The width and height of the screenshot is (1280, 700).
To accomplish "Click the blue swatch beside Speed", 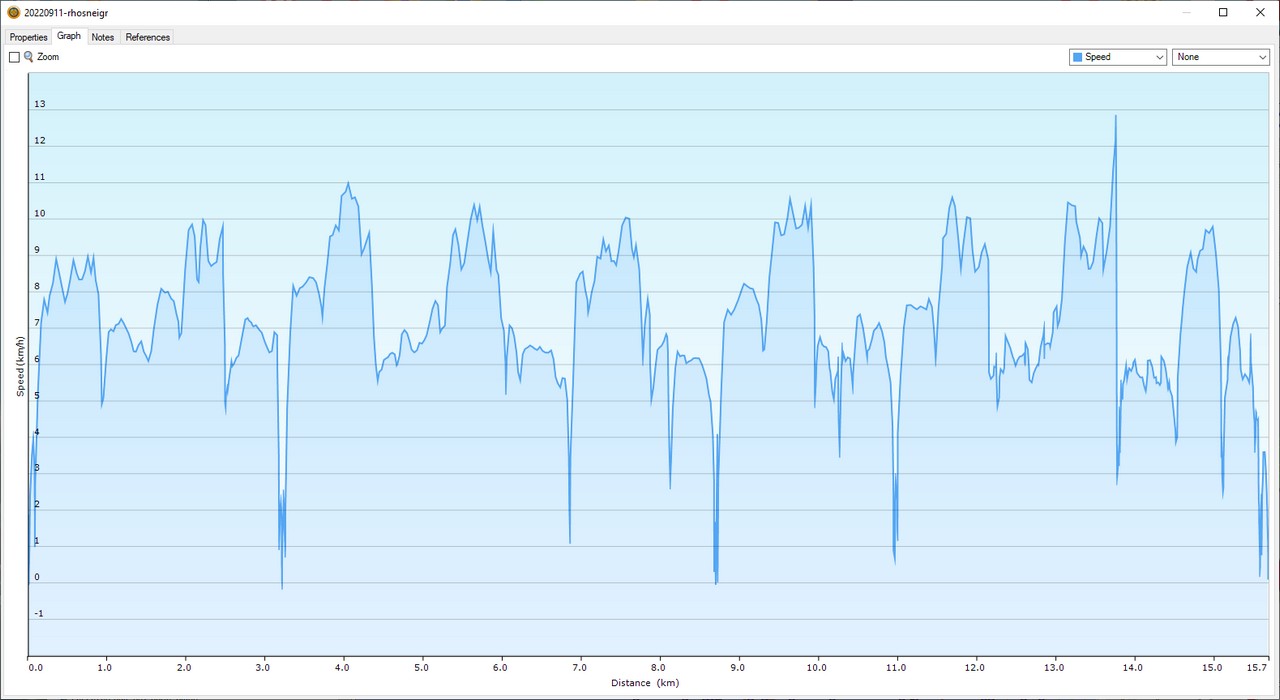I will (x=1077, y=57).
